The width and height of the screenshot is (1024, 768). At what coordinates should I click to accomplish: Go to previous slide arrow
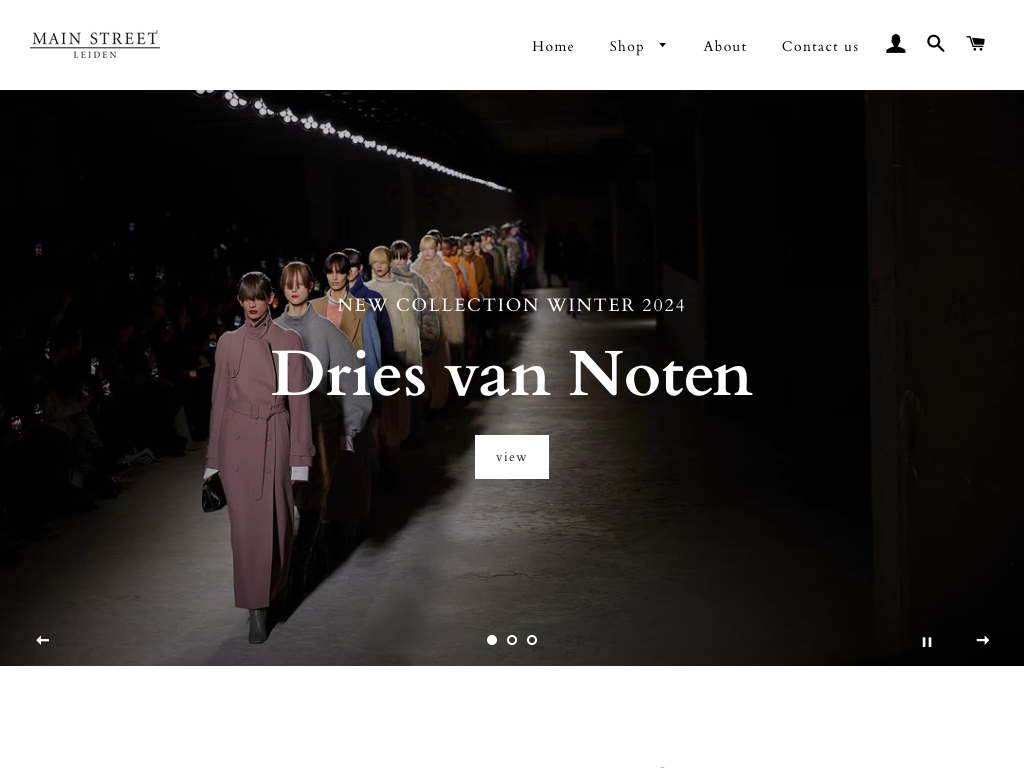click(42, 640)
